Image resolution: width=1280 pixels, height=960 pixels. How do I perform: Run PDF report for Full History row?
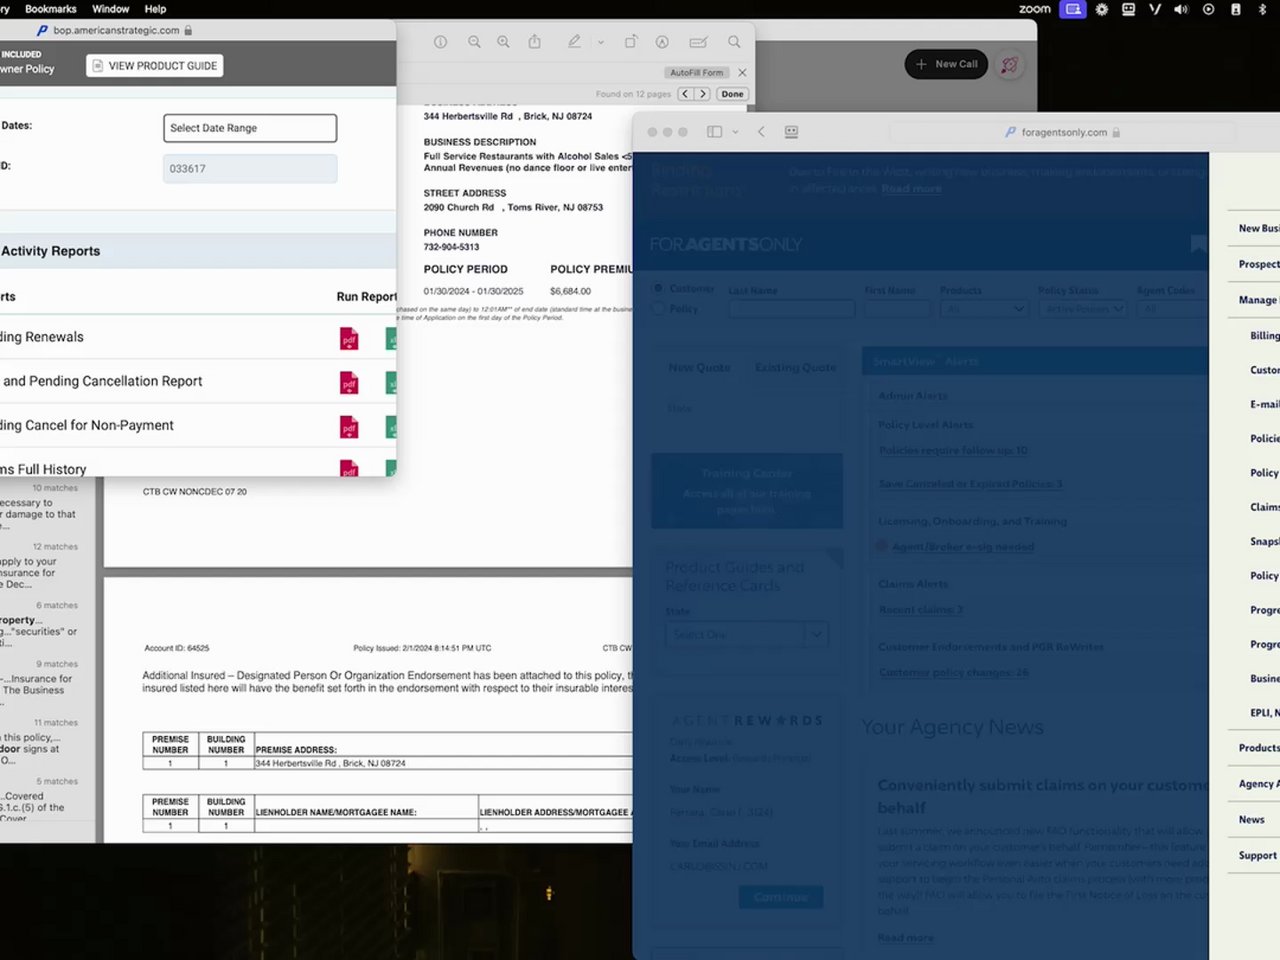coord(349,468)
